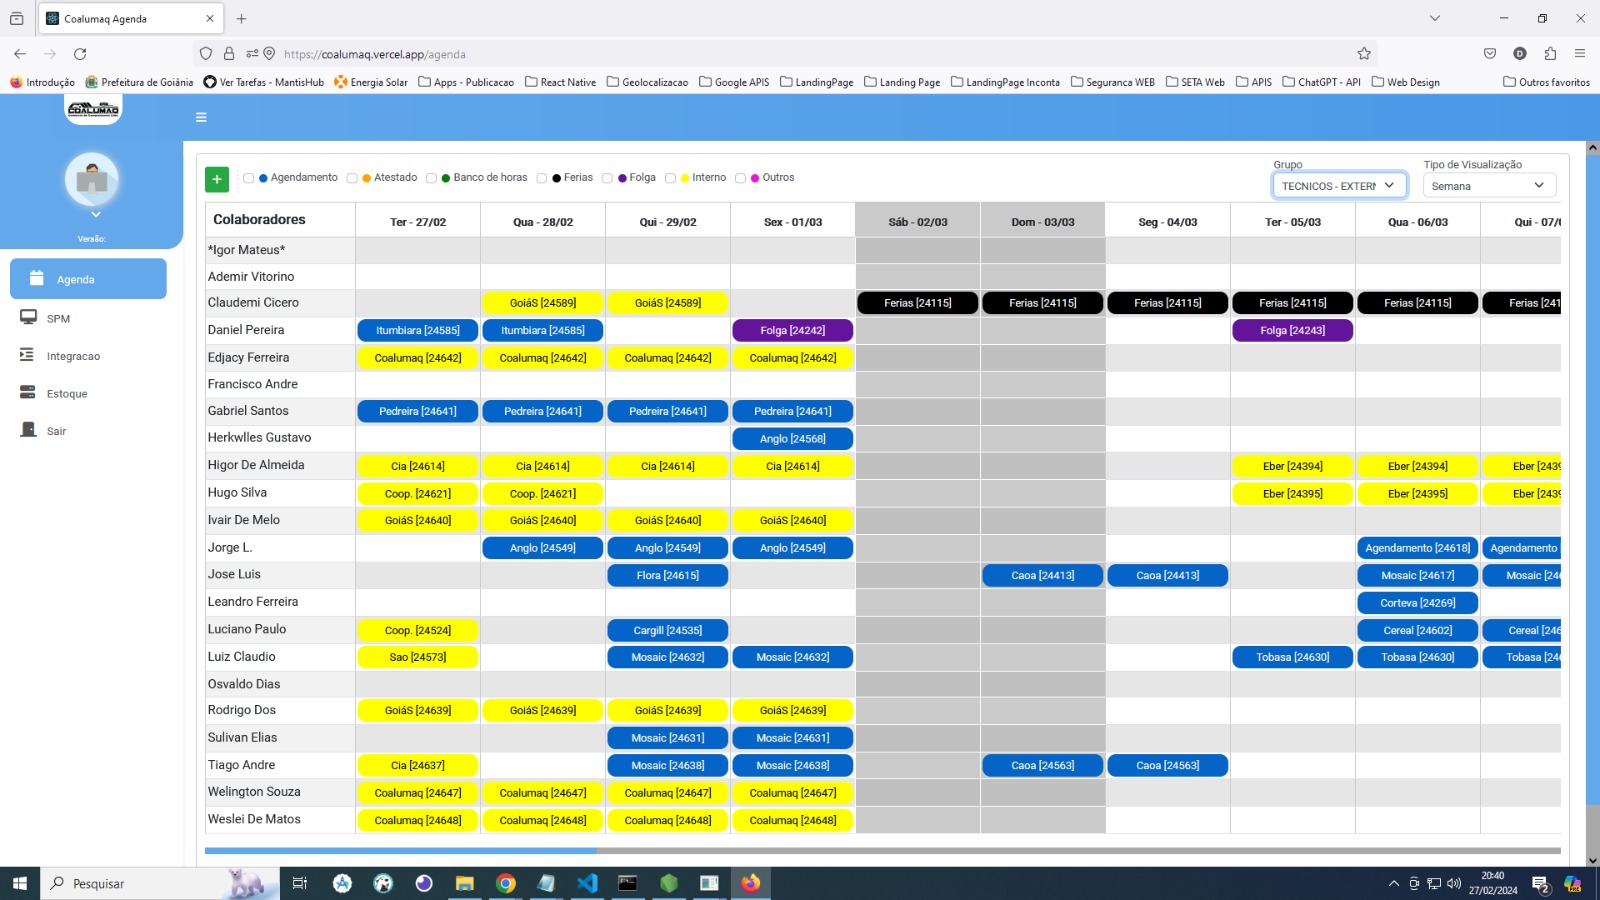The image size is (1600, 900).
Task: Check the Ferias filter checkbox
Action: click(x=542, y=178)
